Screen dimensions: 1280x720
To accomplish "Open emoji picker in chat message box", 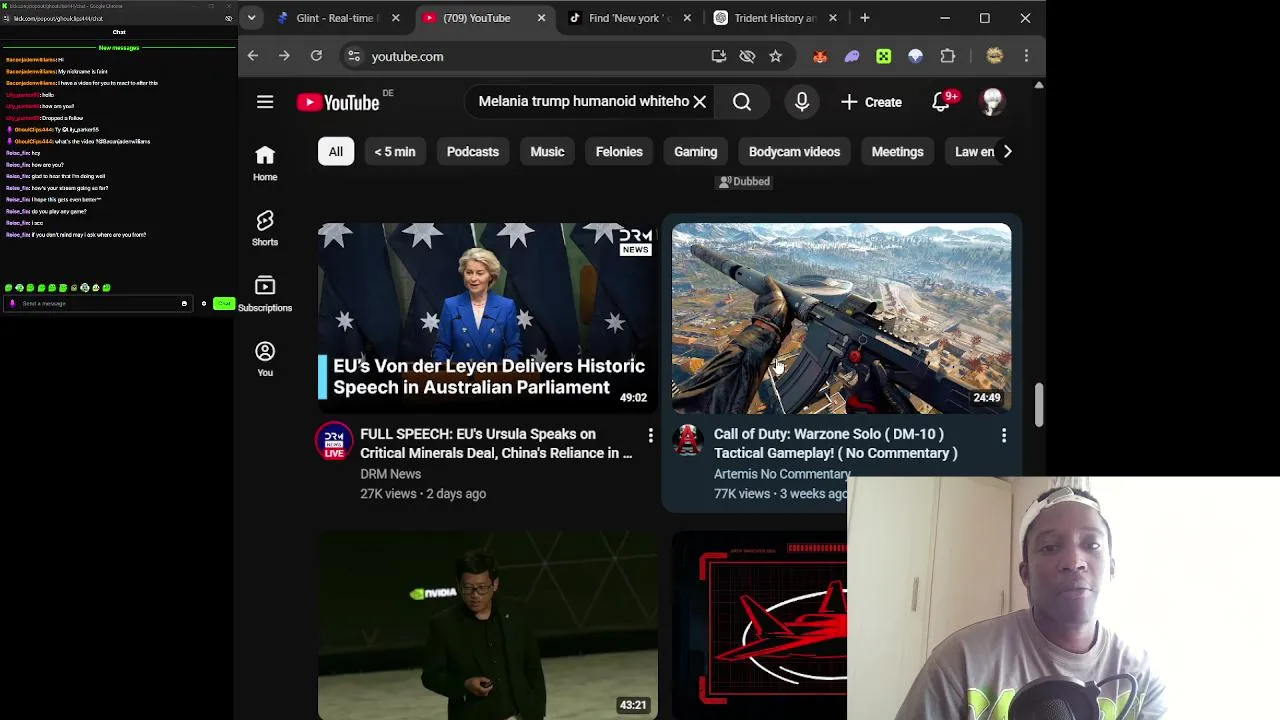I will 184,303.
